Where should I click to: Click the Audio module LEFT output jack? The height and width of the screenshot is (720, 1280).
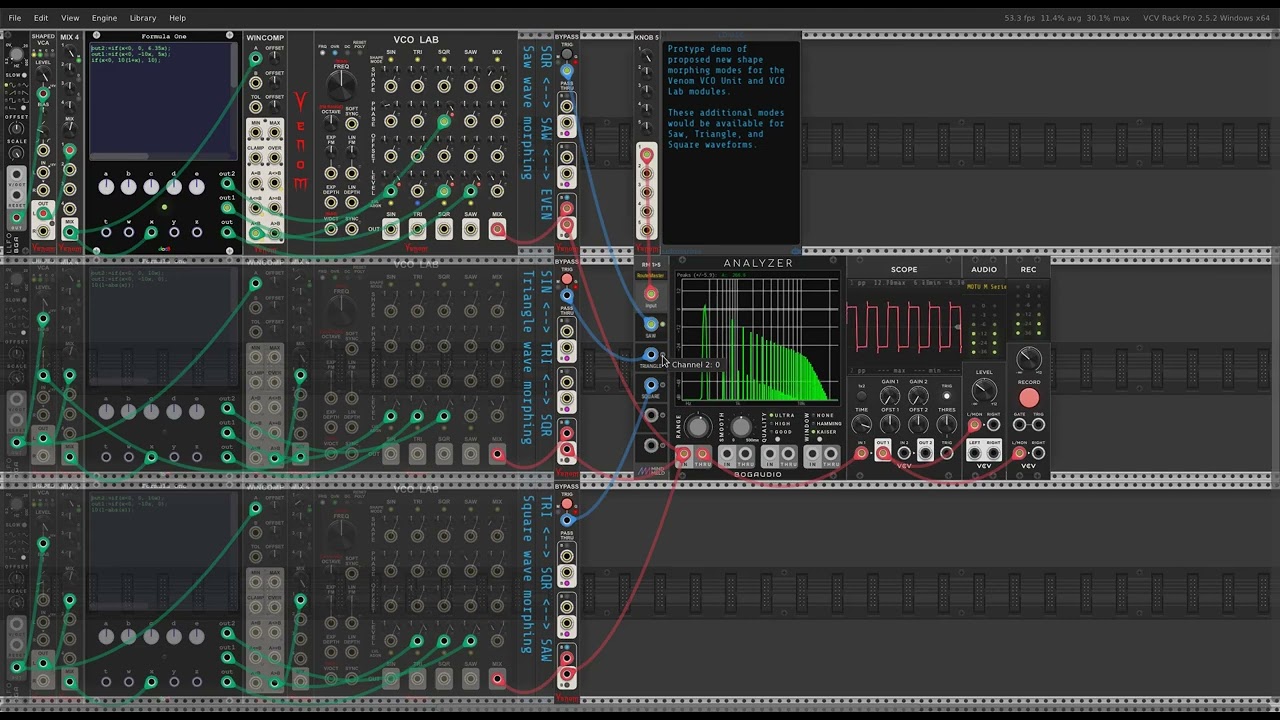pos(974,453)
